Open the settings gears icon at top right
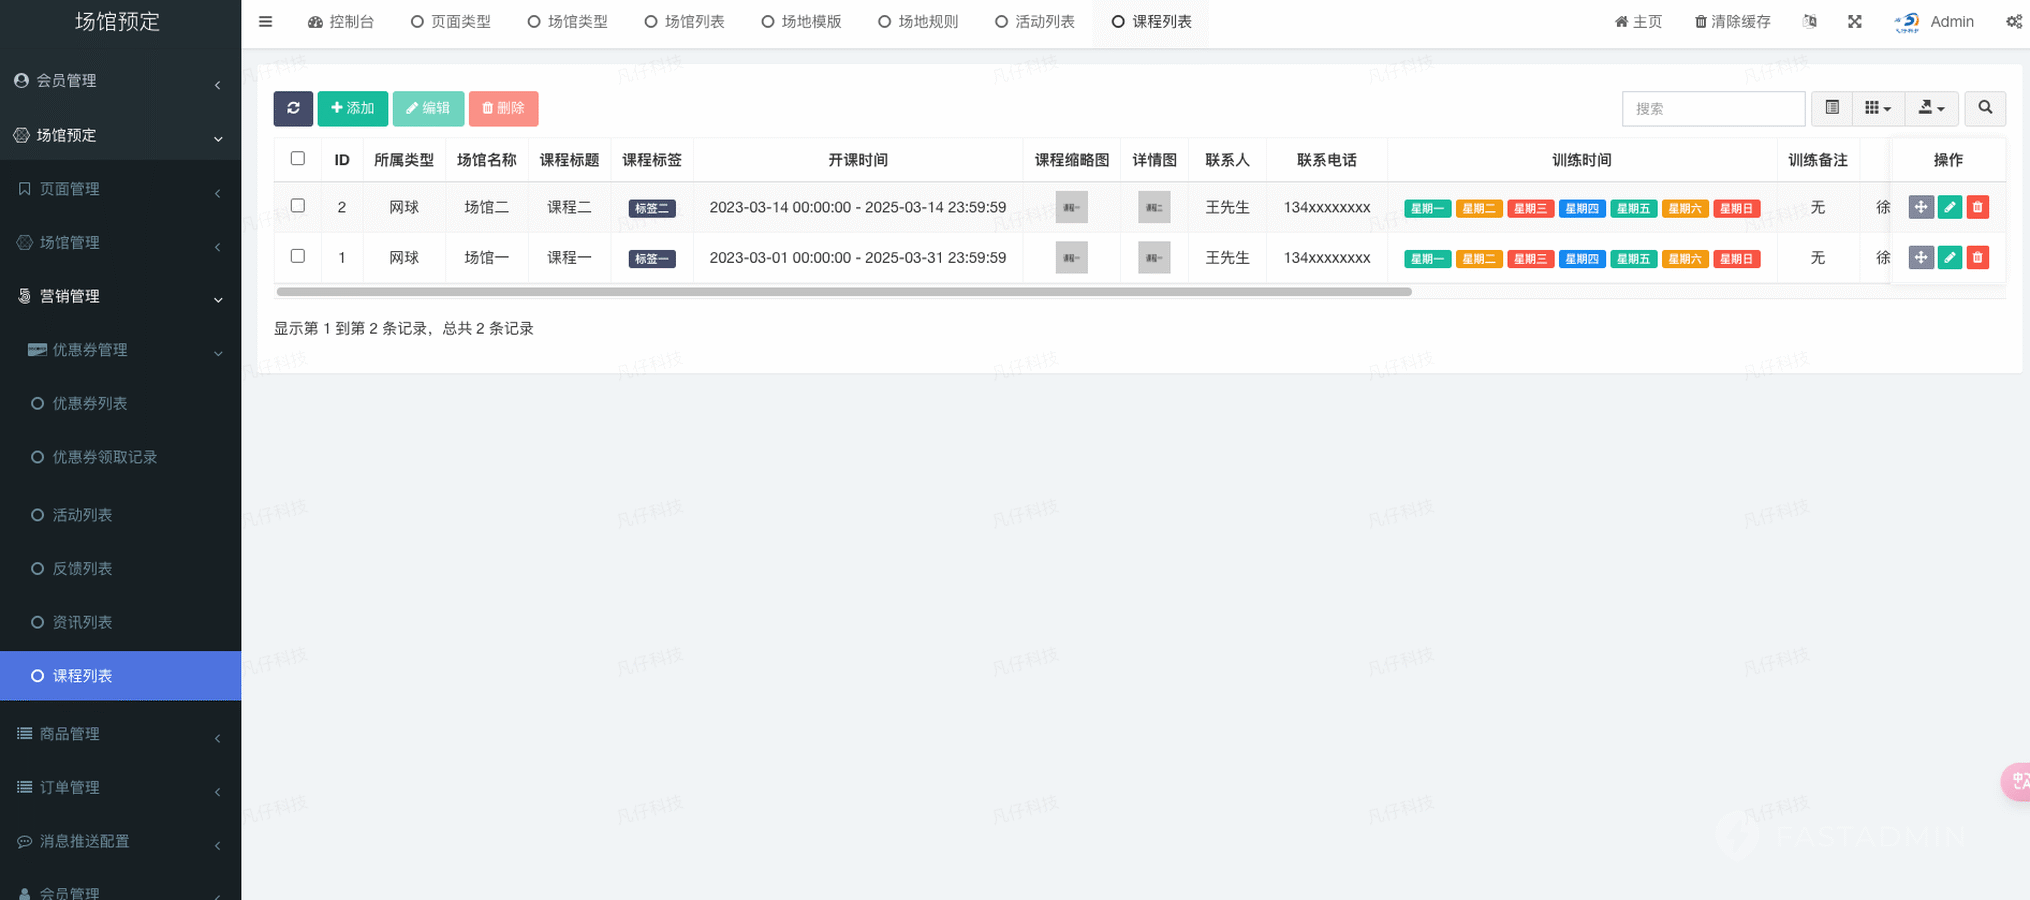Screen dimensions: 2030x900 2013,22
